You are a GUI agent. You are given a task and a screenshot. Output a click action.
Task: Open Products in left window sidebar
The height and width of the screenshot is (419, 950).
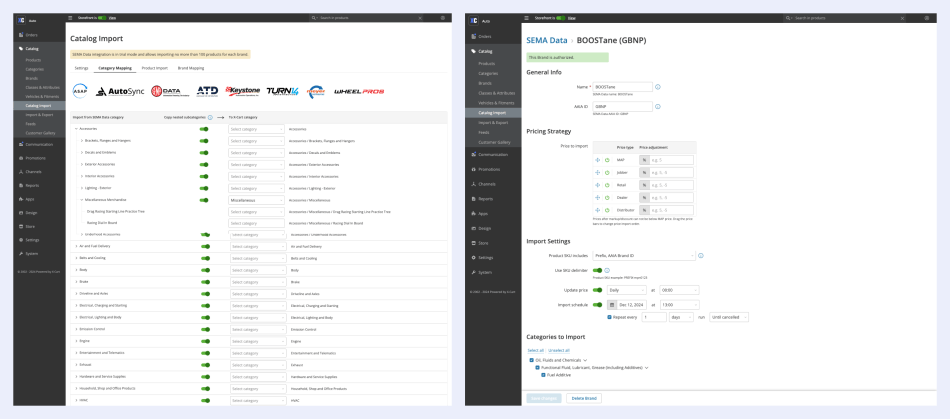[x=33, y=60]
